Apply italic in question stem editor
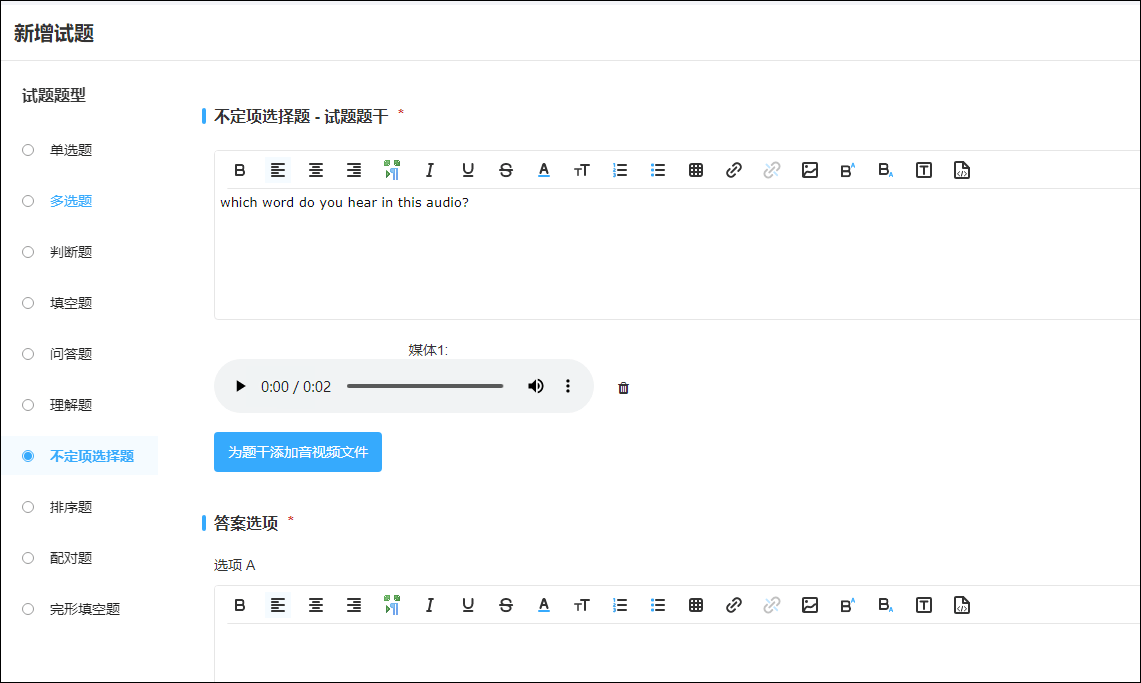Image resolution: width=1141 pixels, height=683 pixels. (x=430, y=170)
